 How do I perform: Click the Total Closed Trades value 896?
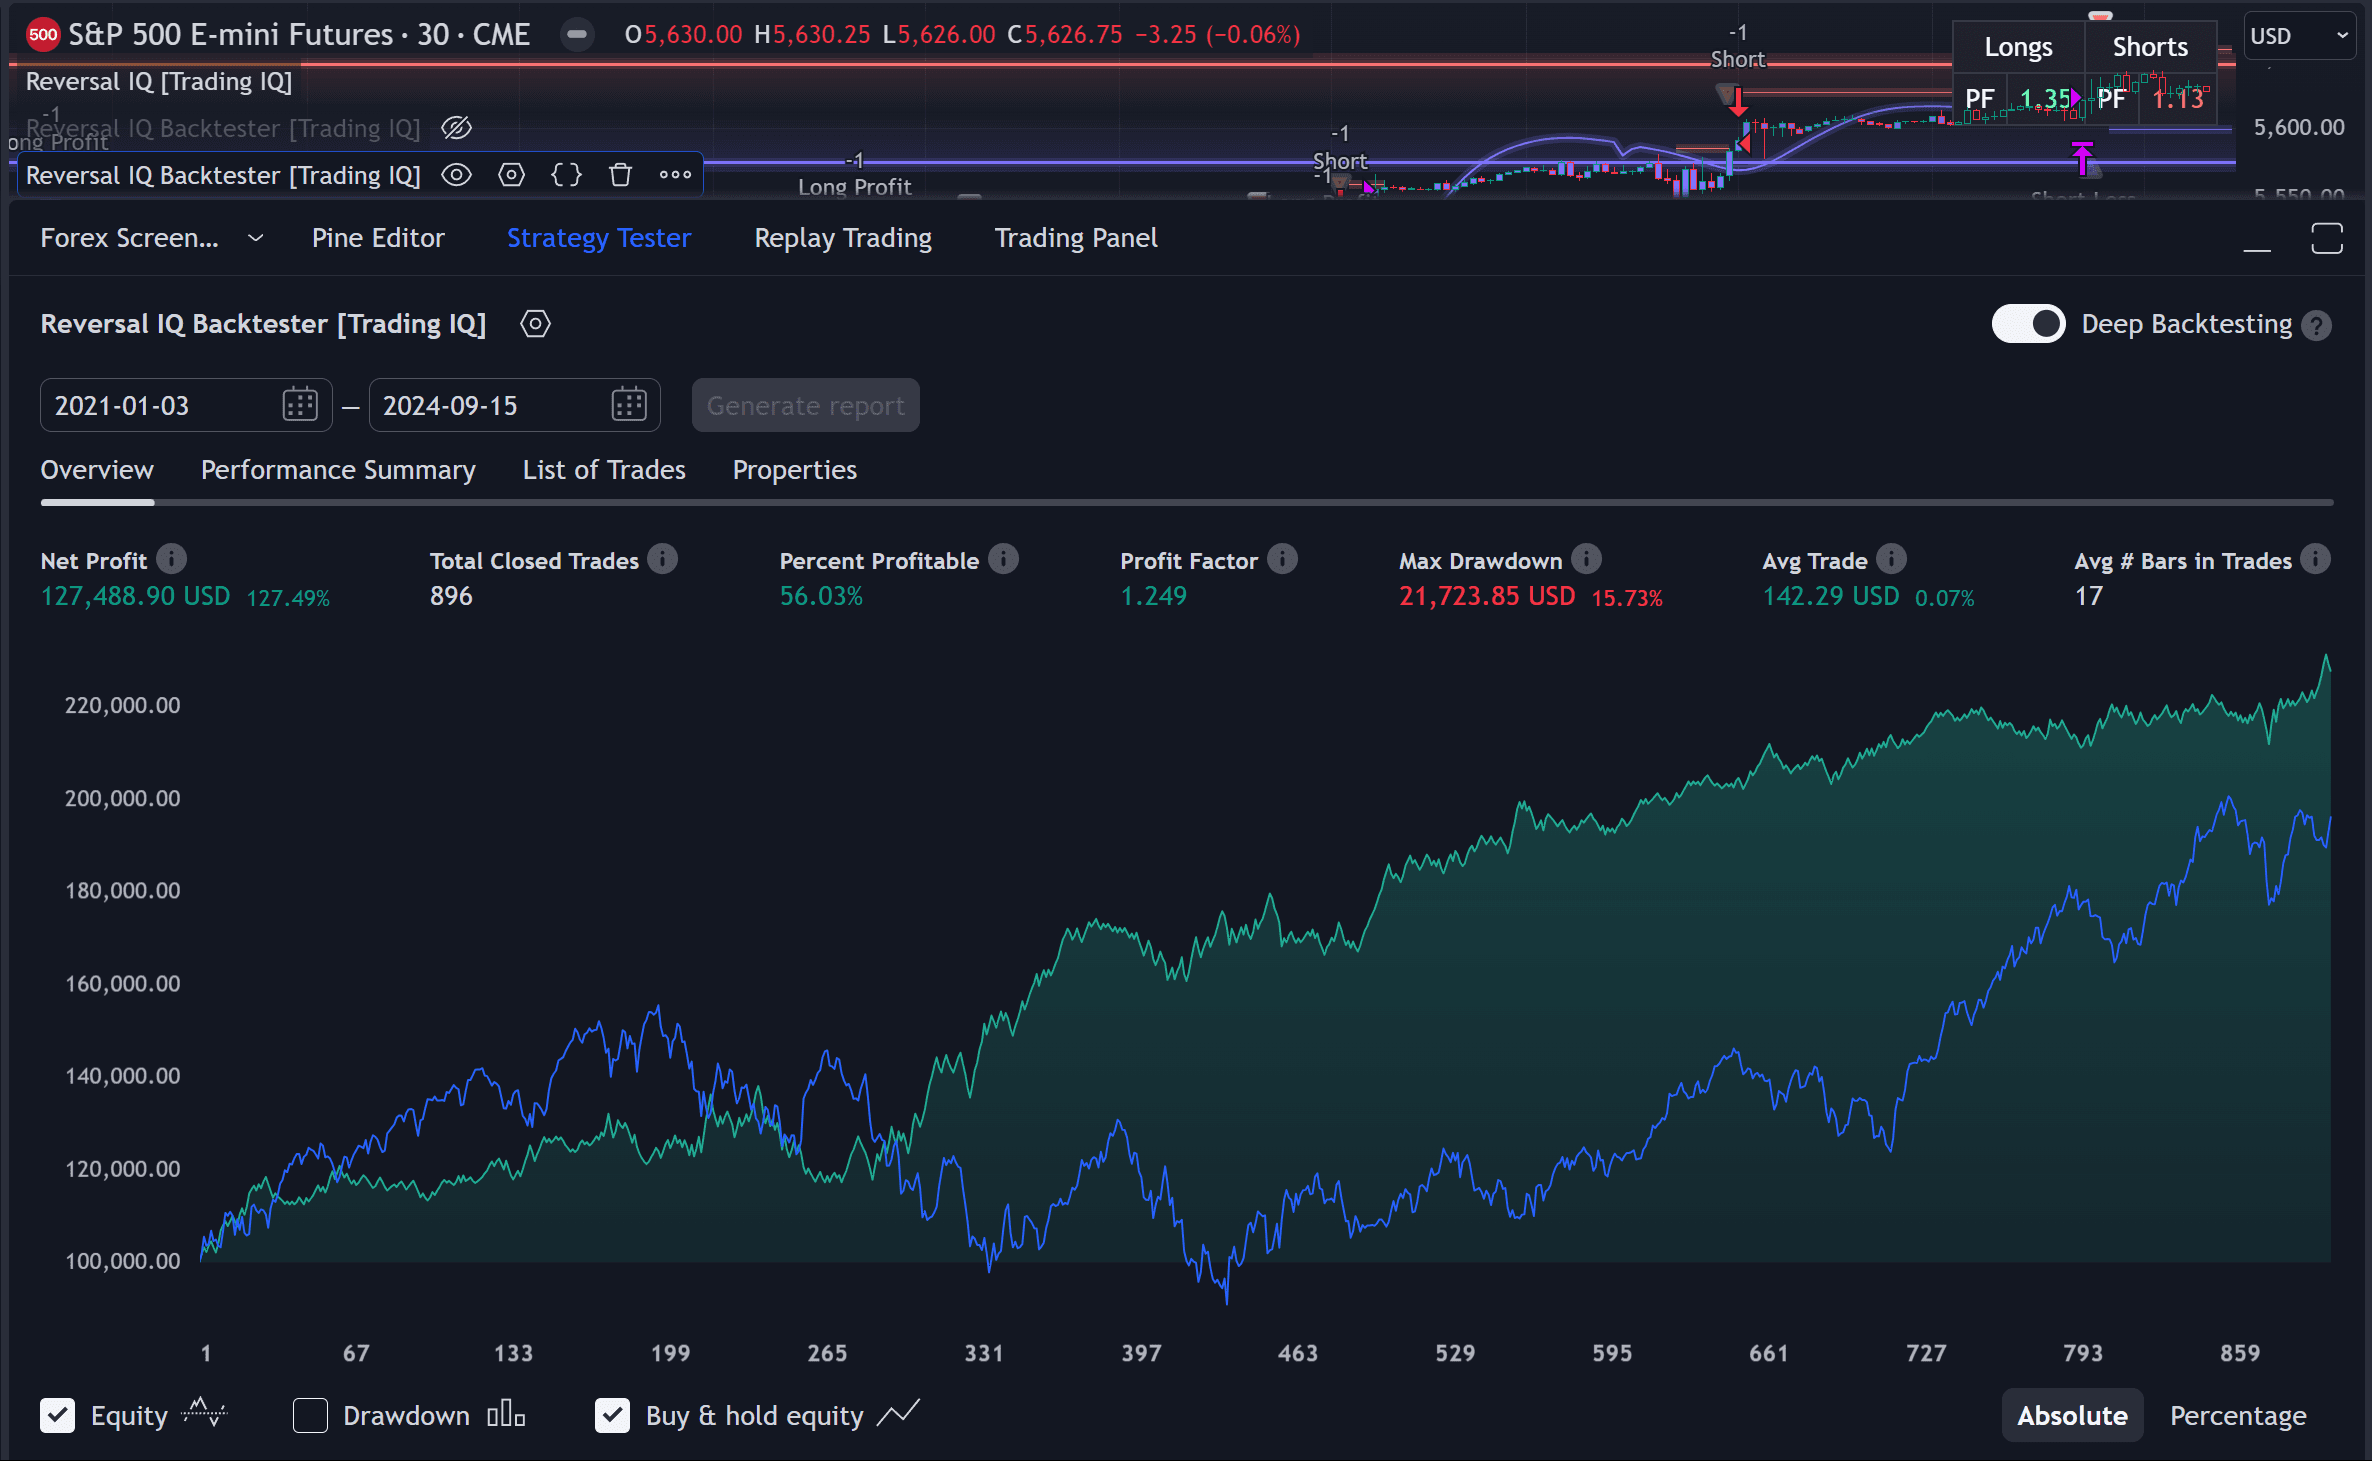(451, 597)
